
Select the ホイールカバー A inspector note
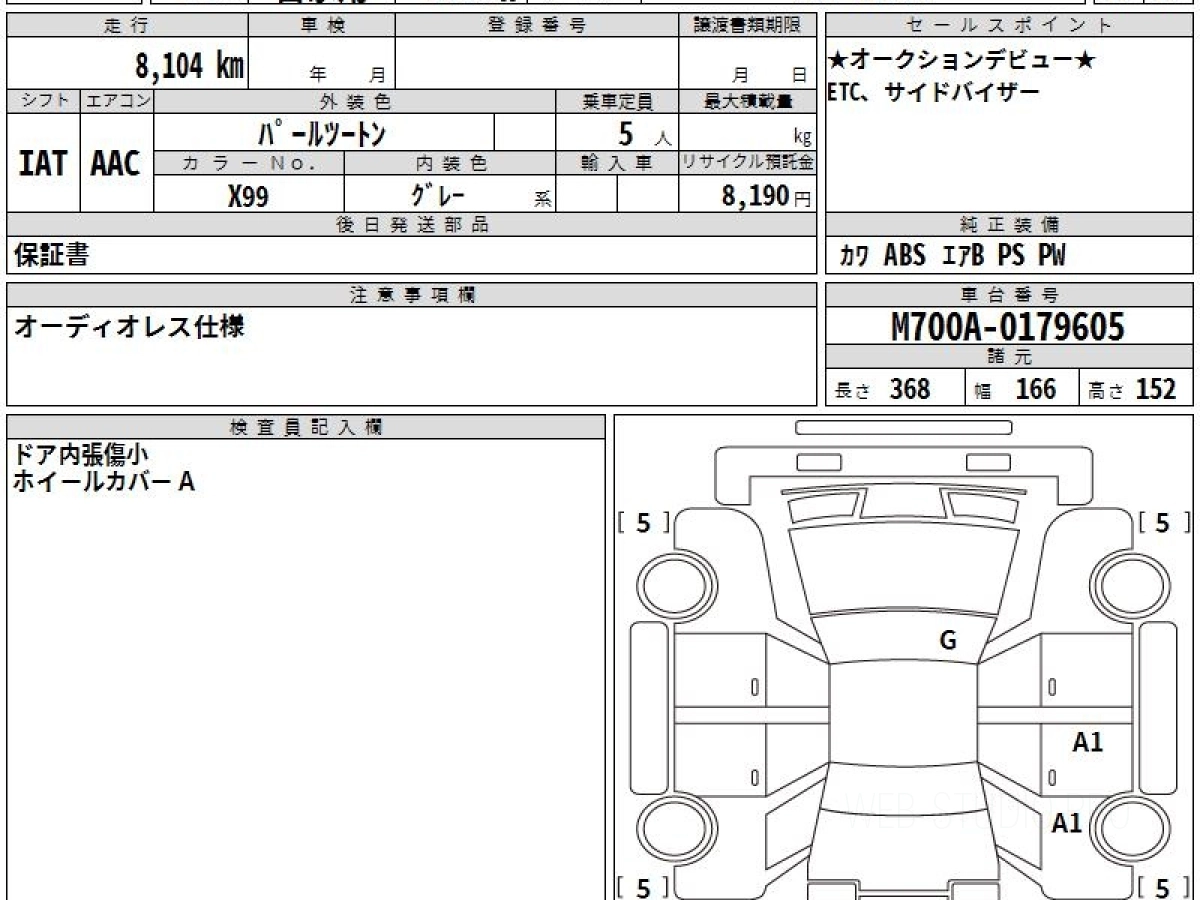point(103,481)
